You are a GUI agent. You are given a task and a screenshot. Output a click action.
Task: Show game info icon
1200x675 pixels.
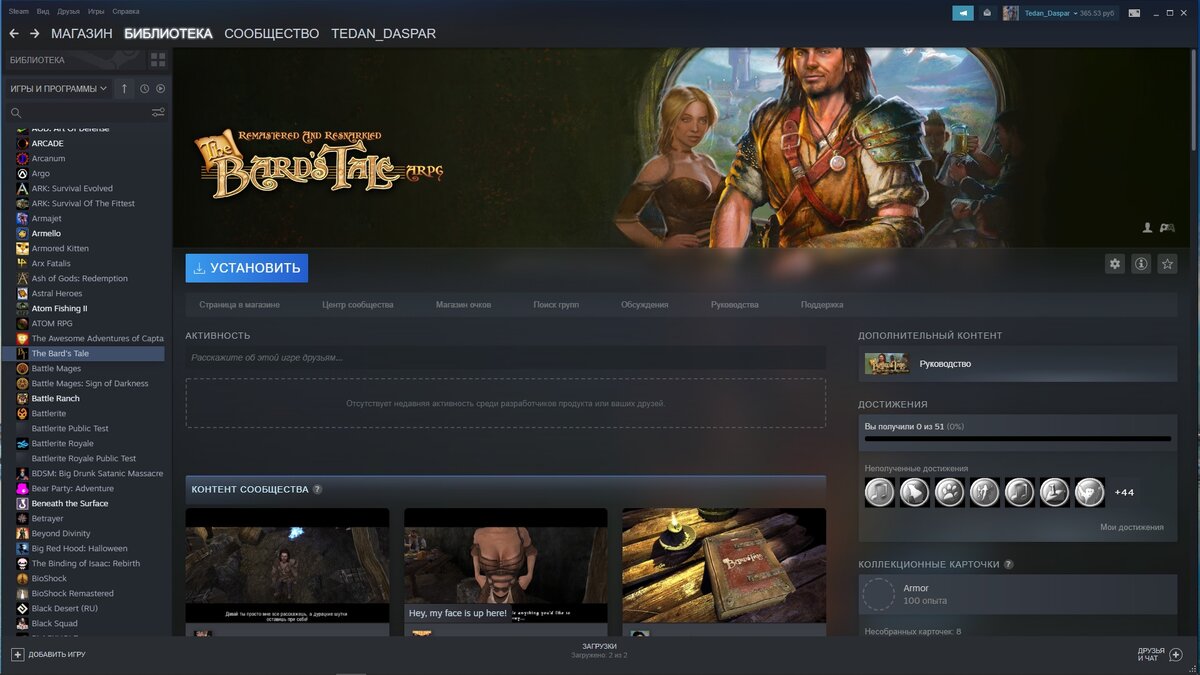tap(1141, 264)
